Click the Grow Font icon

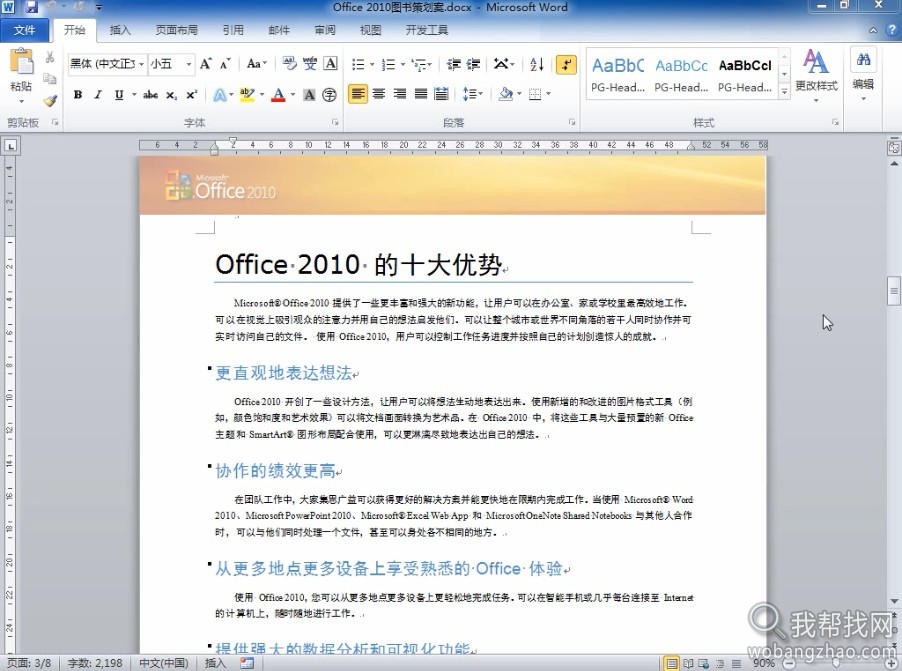(205, 64)
